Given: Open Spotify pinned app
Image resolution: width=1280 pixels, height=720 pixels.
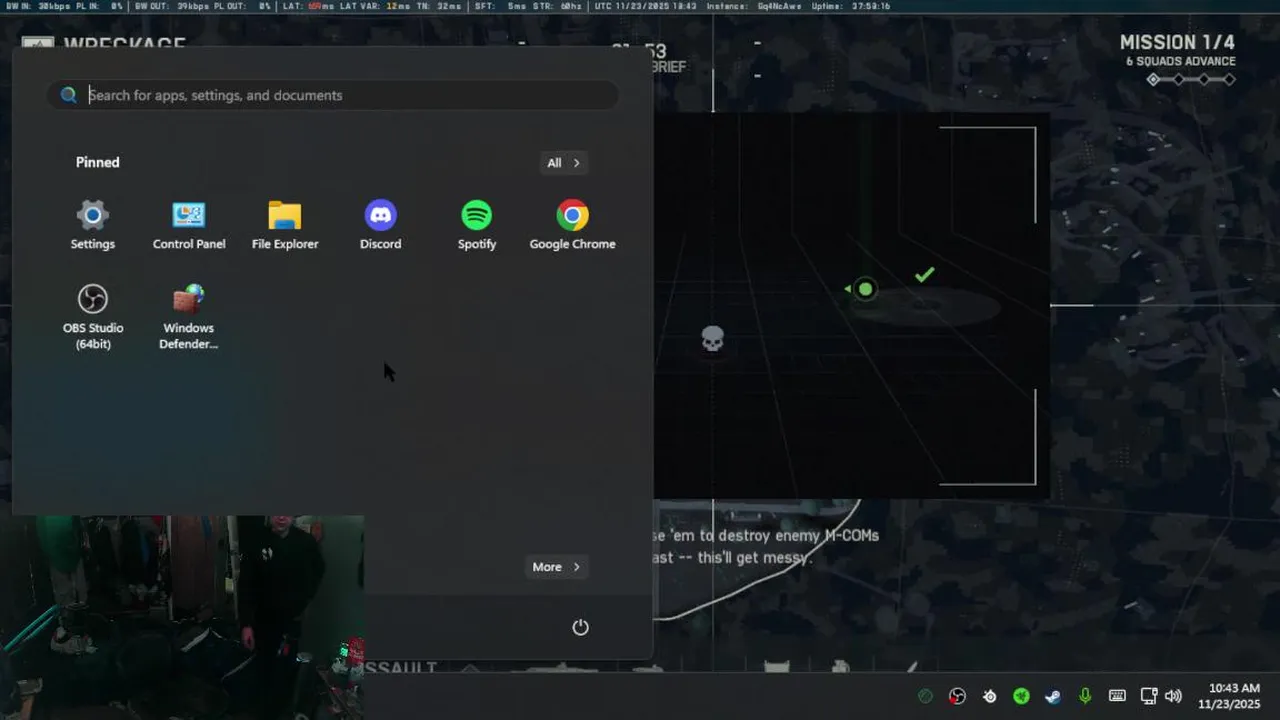Looking at the screenshot, I should click(477, 225).
